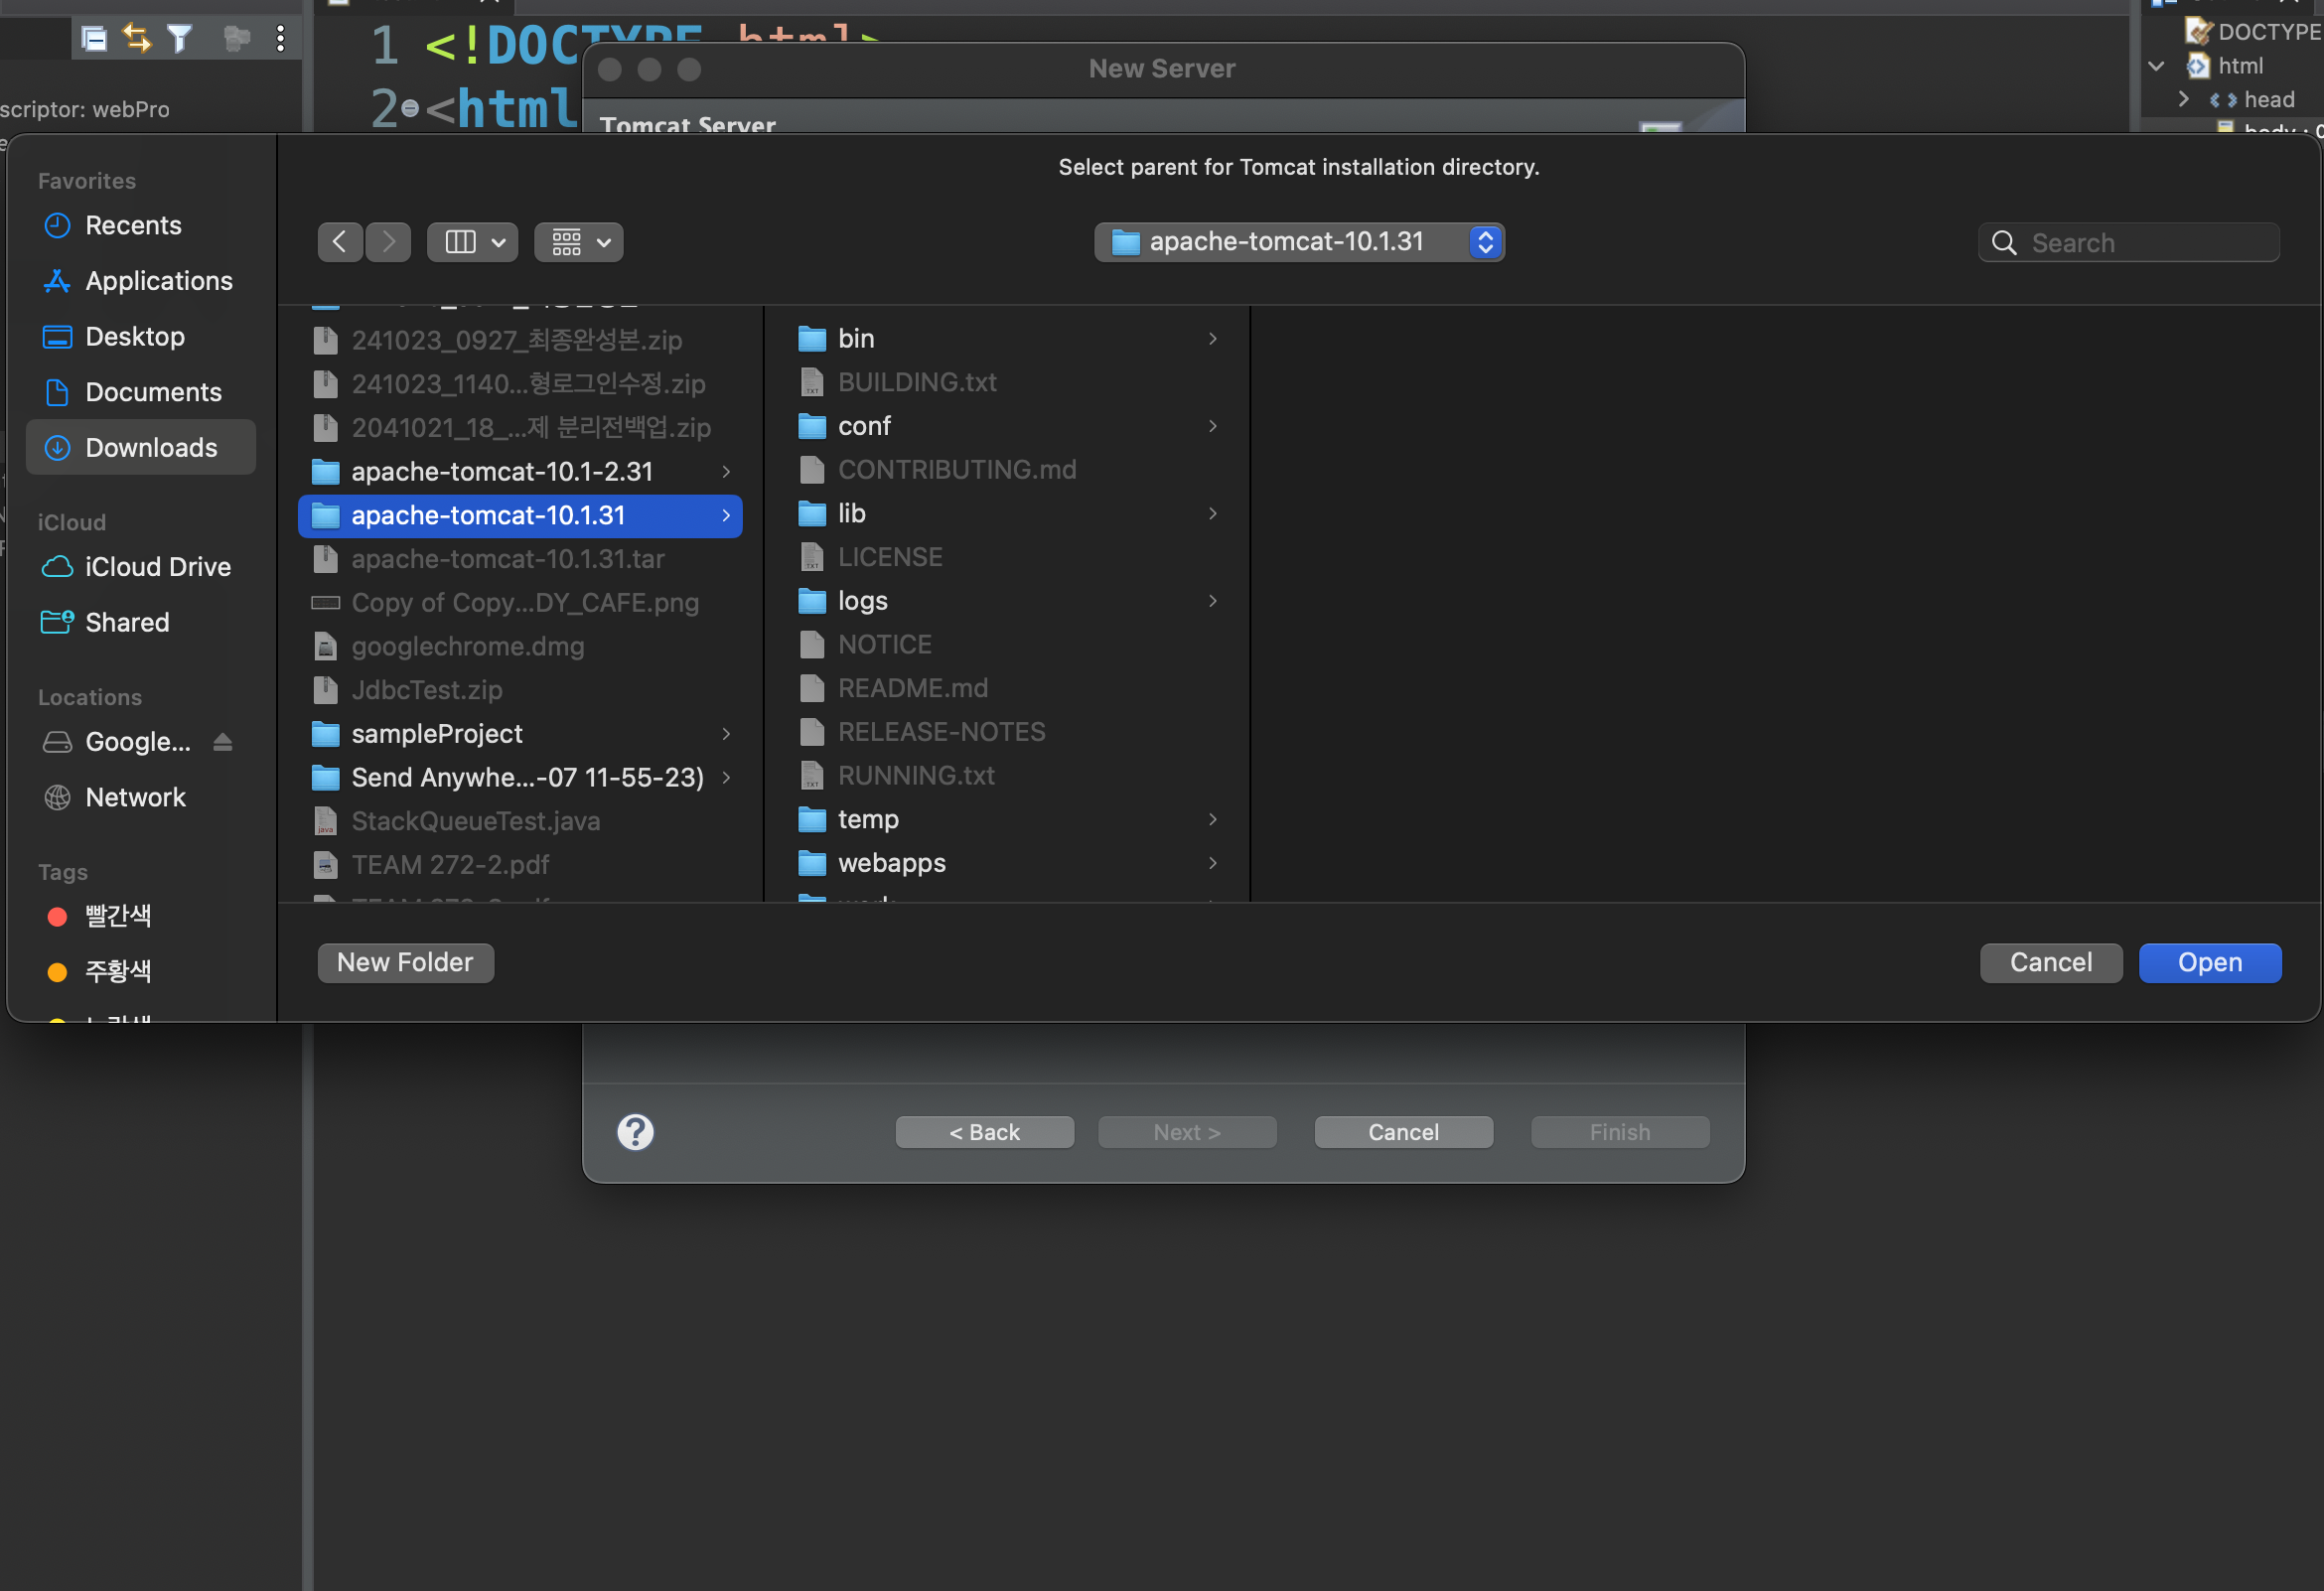Expand conf folder chevron

tap(1213, 426)
